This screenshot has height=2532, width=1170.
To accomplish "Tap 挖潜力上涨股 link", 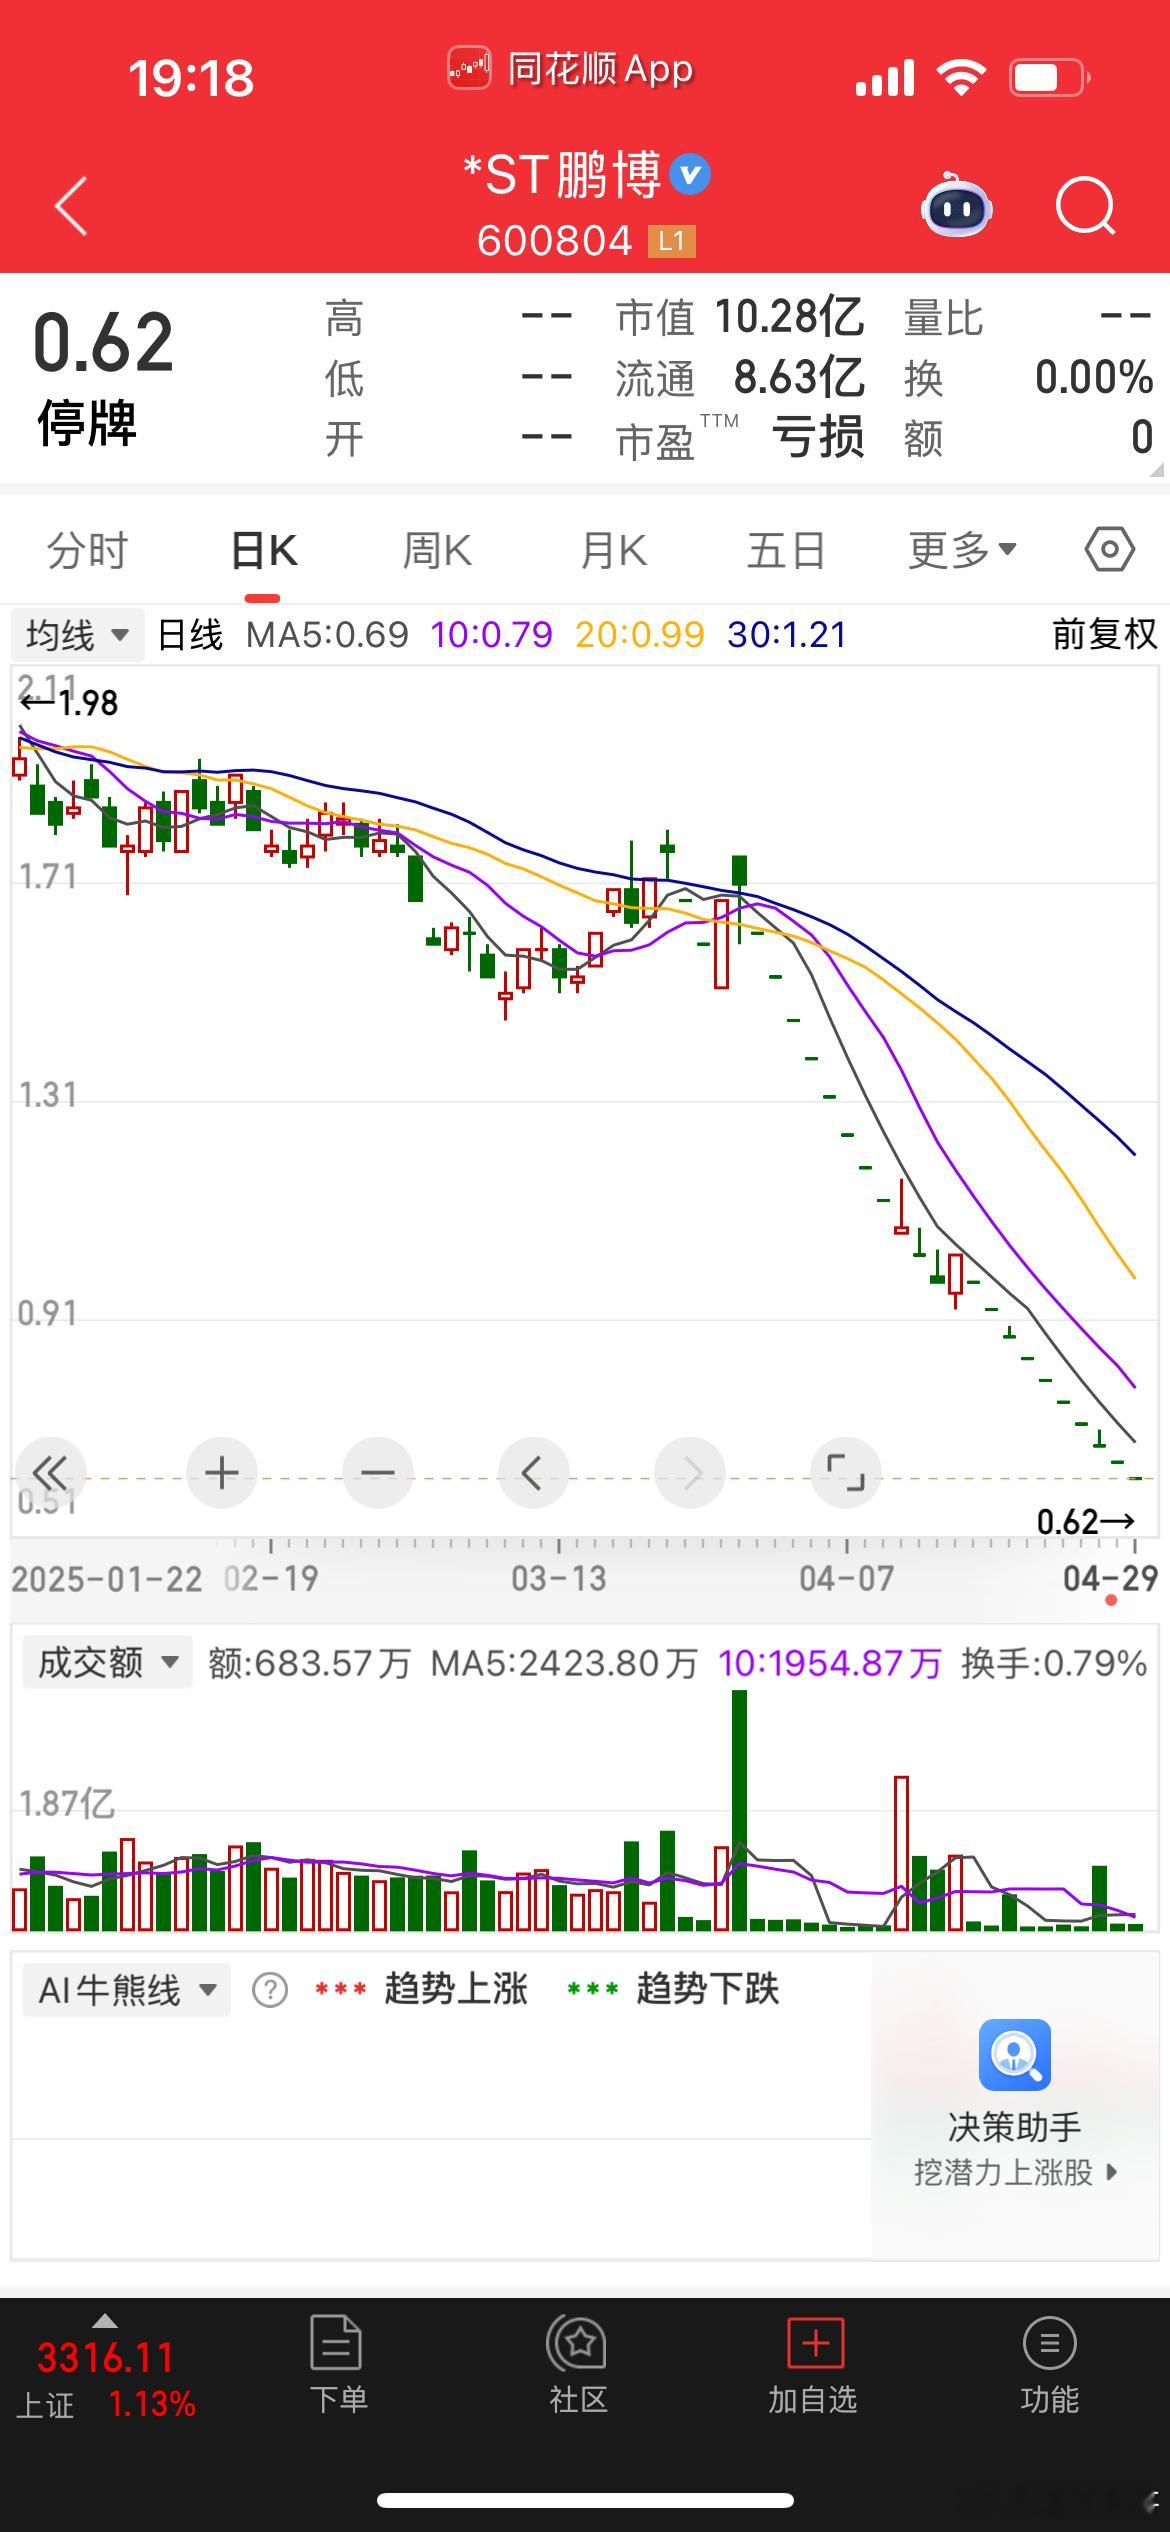I will [x=1014, y=2173].
